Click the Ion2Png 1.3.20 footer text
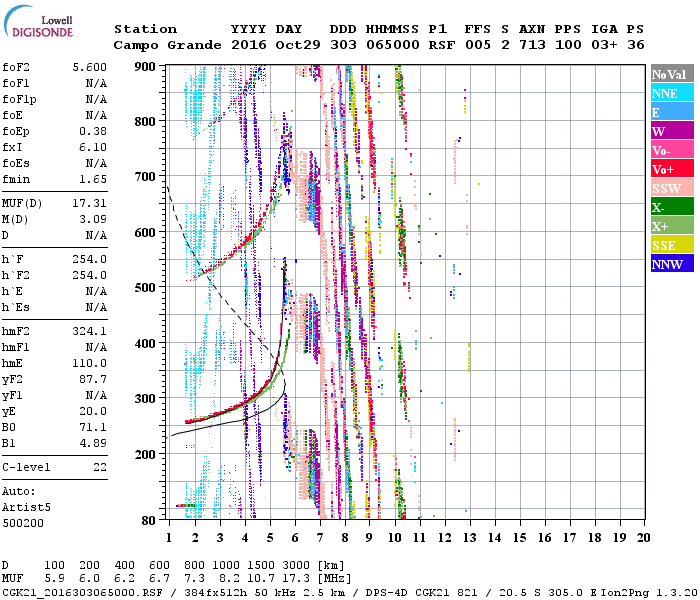The height and width of the screenshot is (600, 700). tap(649, 592)
